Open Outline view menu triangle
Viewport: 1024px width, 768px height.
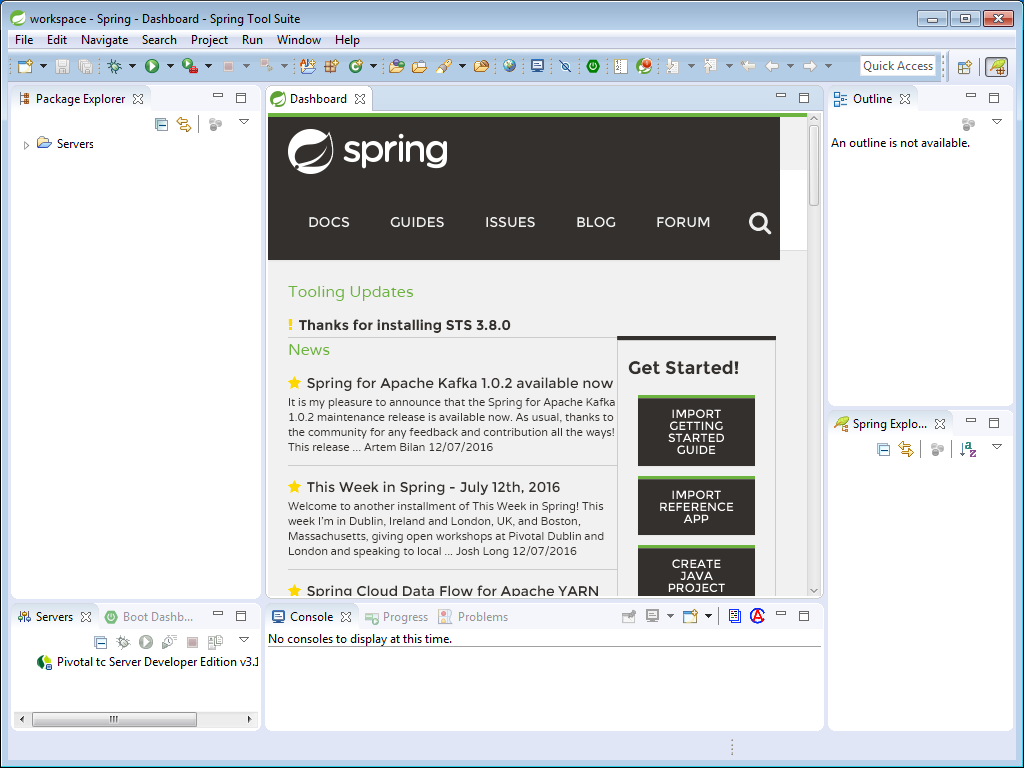click(997, 122)
